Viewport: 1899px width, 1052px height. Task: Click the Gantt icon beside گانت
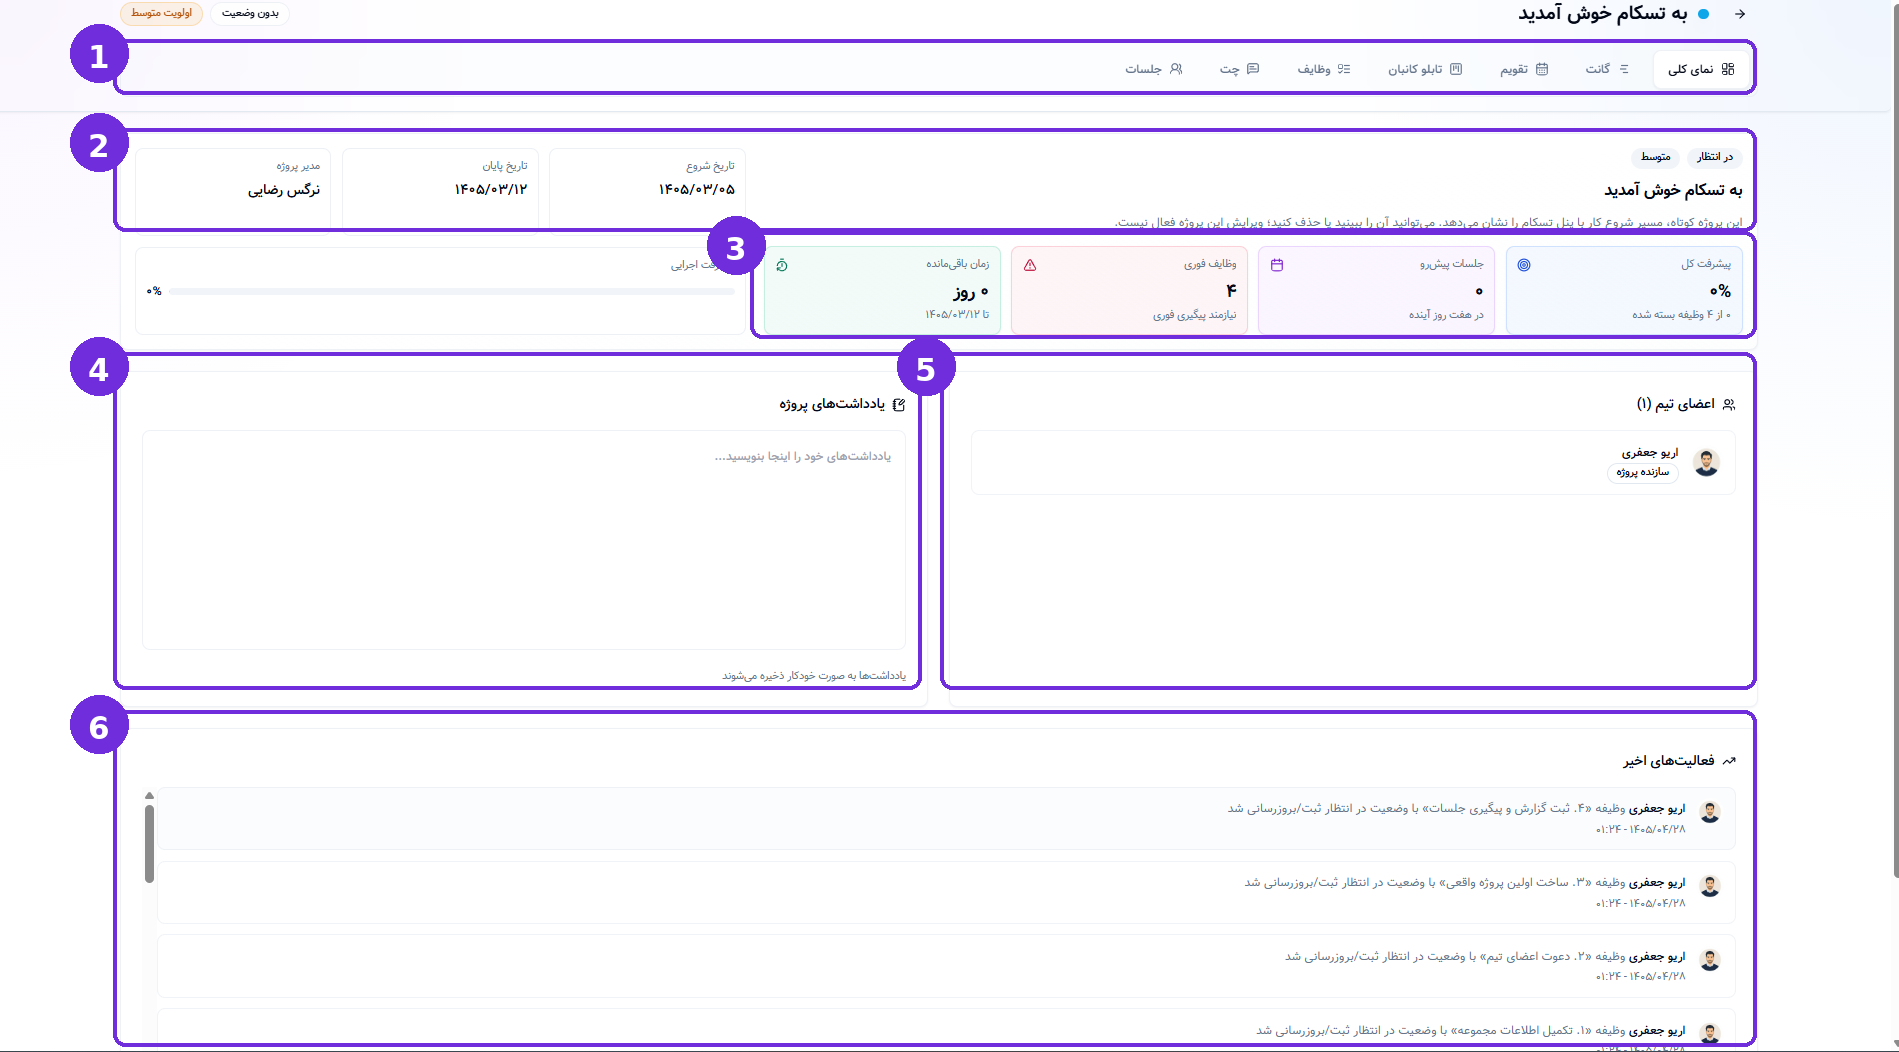tap(1624, 69)
